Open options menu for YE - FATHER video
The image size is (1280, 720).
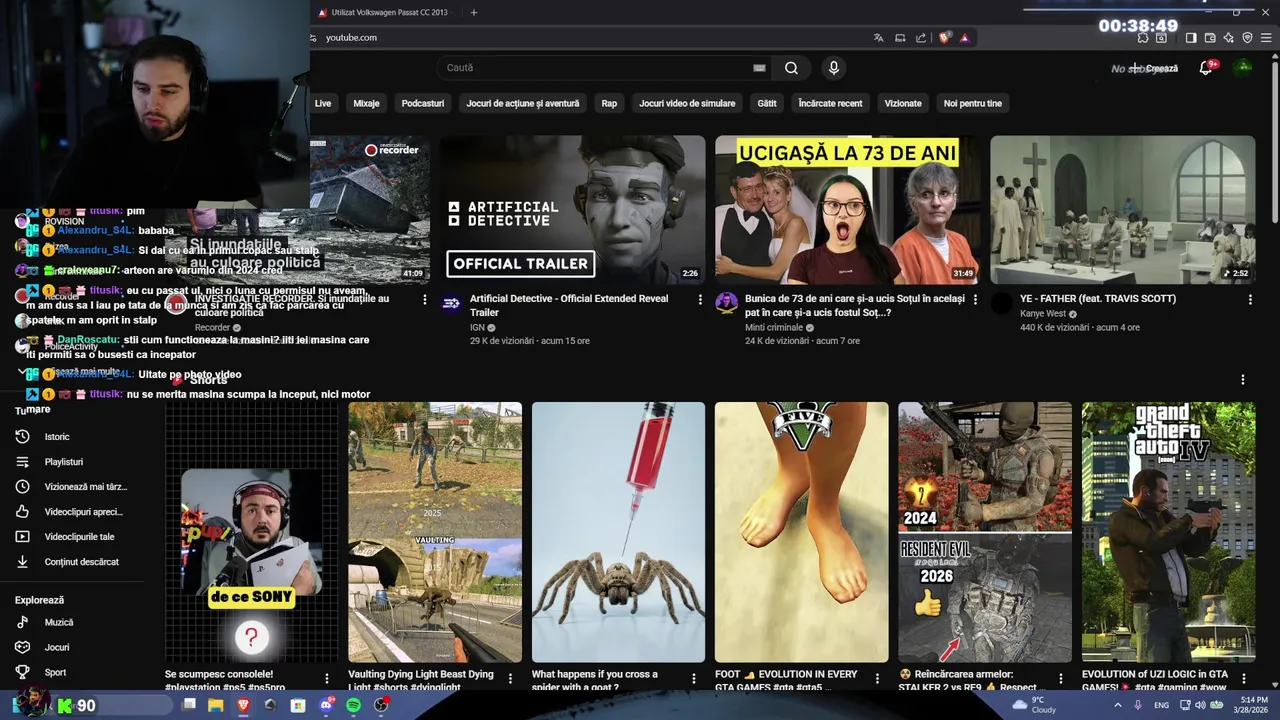click(x=1250, y=299)
